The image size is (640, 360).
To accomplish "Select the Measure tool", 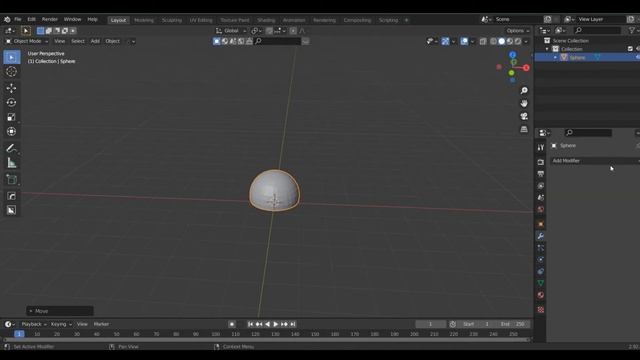I will (x=11, y=163).
